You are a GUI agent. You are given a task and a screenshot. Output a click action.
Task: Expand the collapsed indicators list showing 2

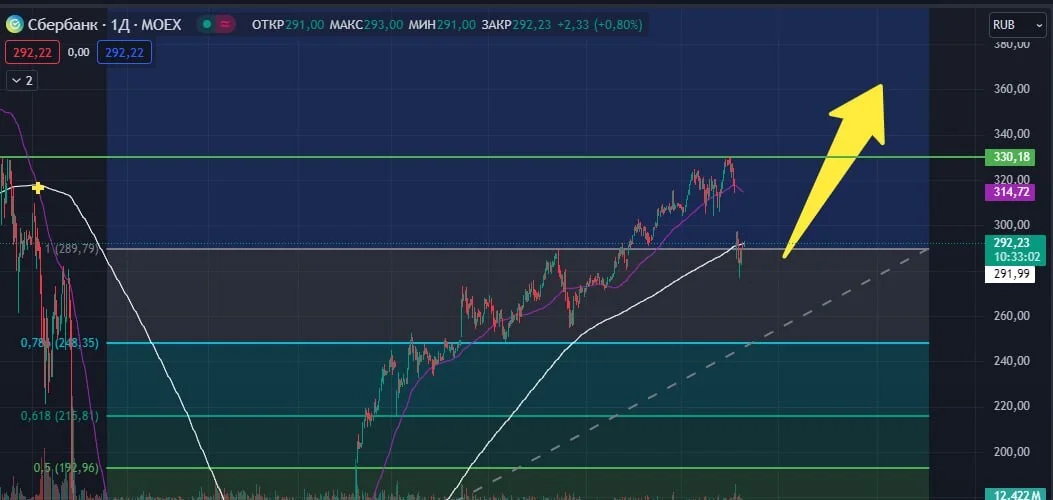click(22, 81)
